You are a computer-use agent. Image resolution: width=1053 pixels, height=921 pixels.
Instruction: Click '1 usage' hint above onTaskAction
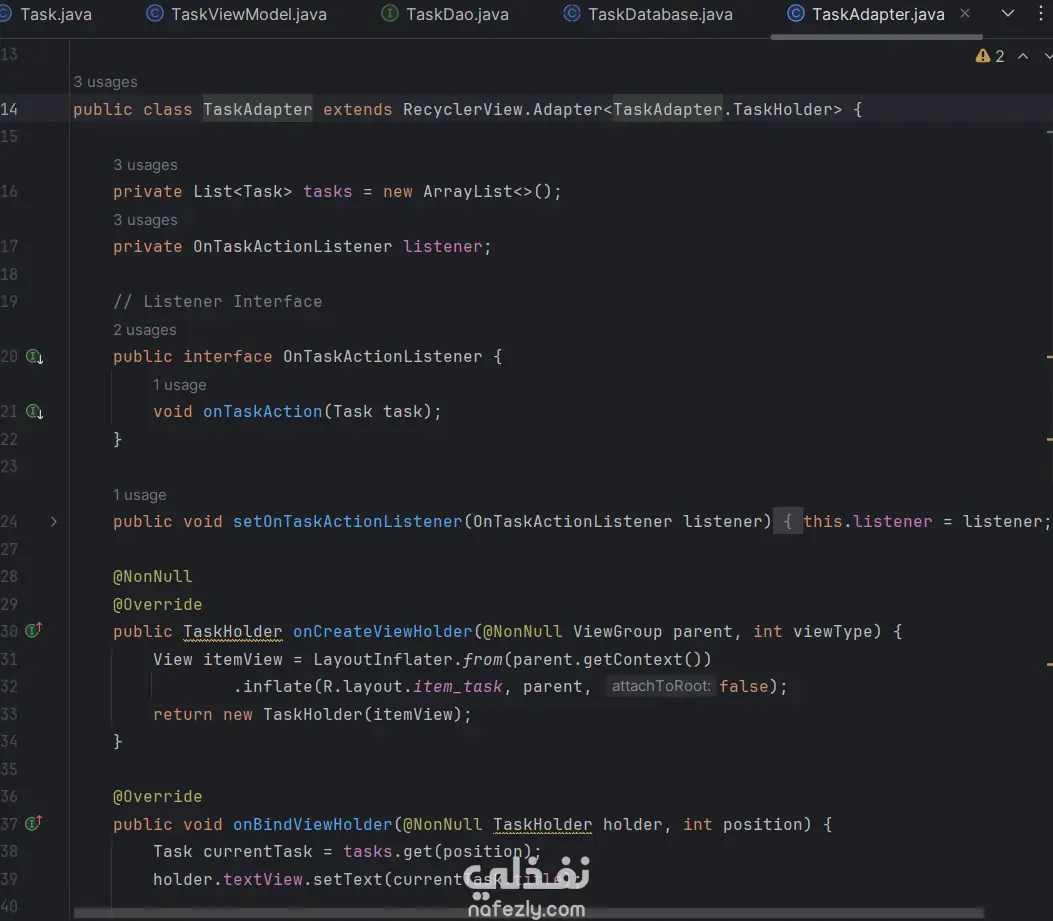[x=180, y=386]
